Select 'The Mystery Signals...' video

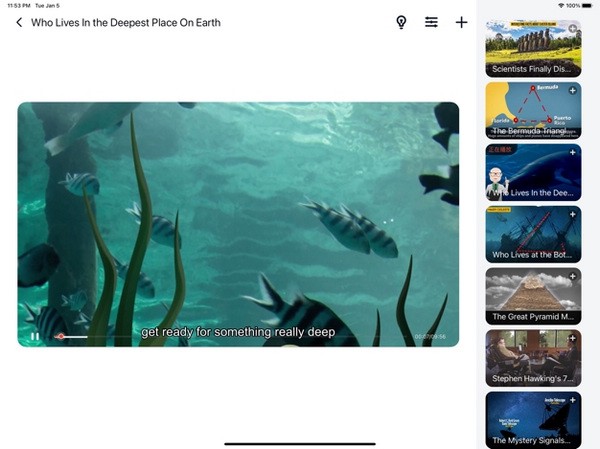tap(530, 418)
